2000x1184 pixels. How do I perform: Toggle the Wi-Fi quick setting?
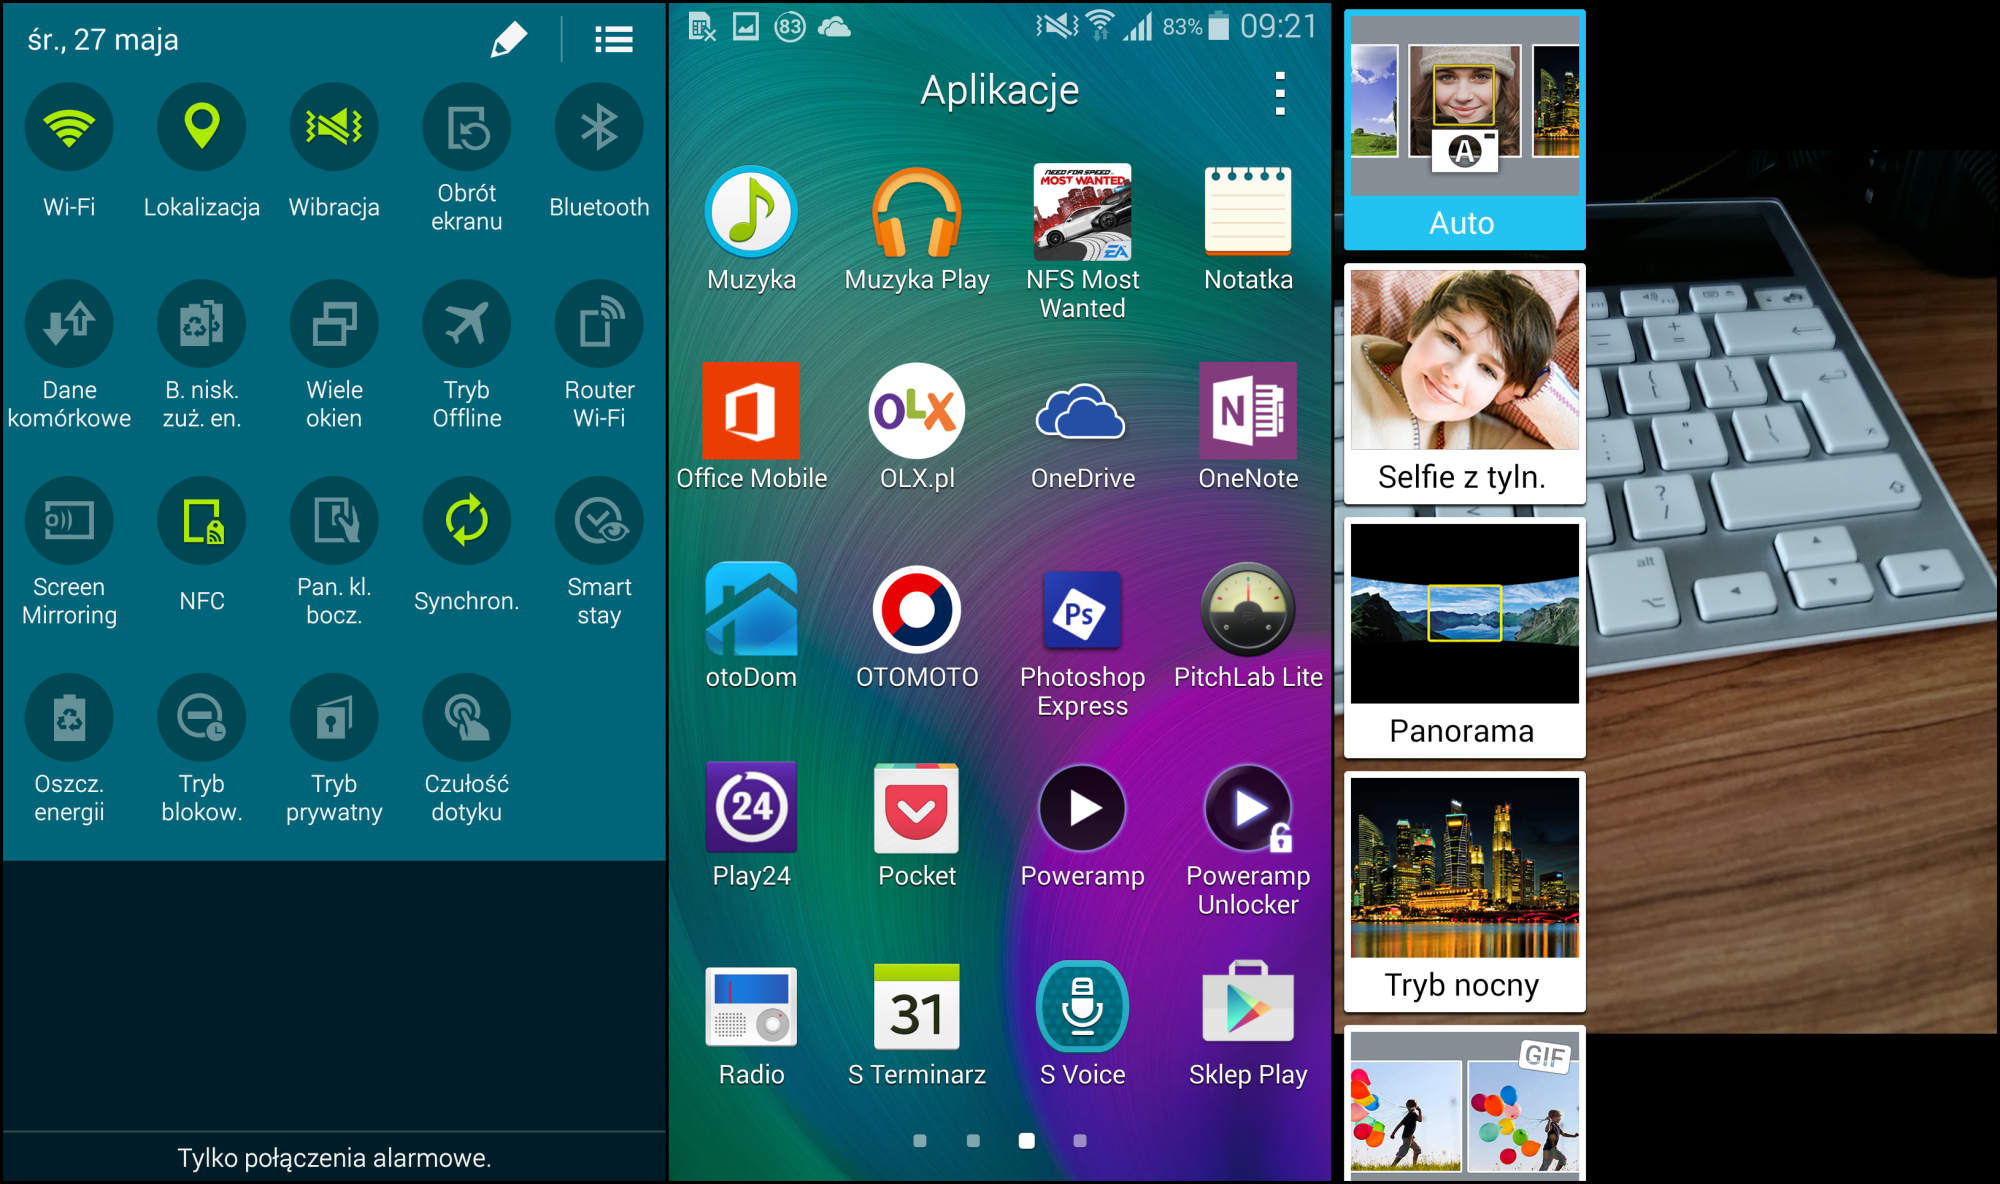[x=69, y=127]
